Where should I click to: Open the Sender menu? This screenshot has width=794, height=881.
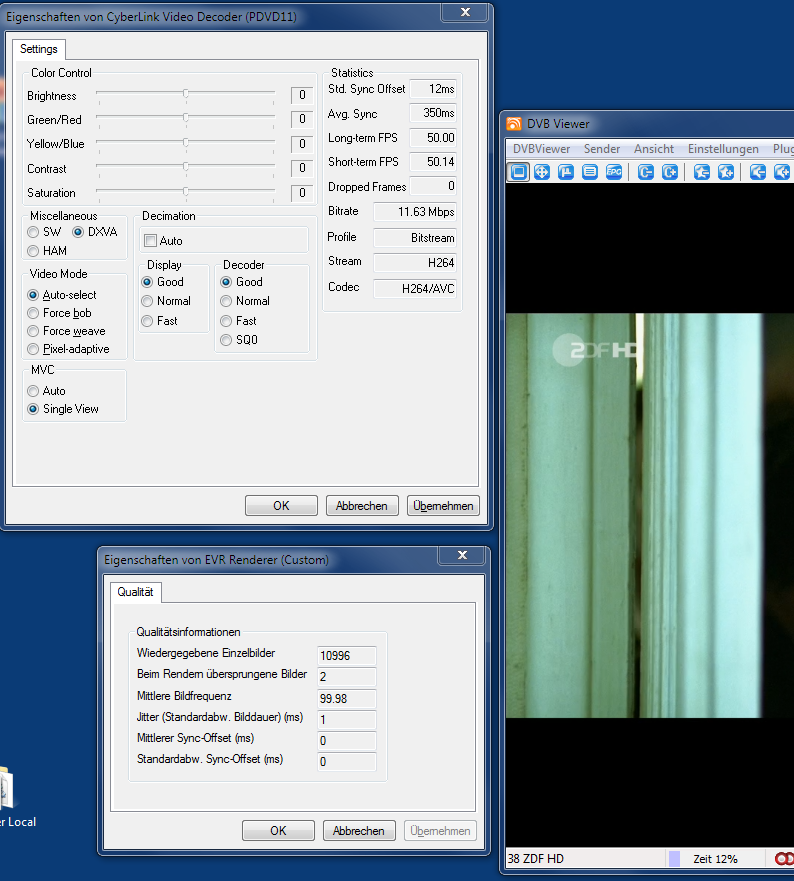(x=602, y=149)
